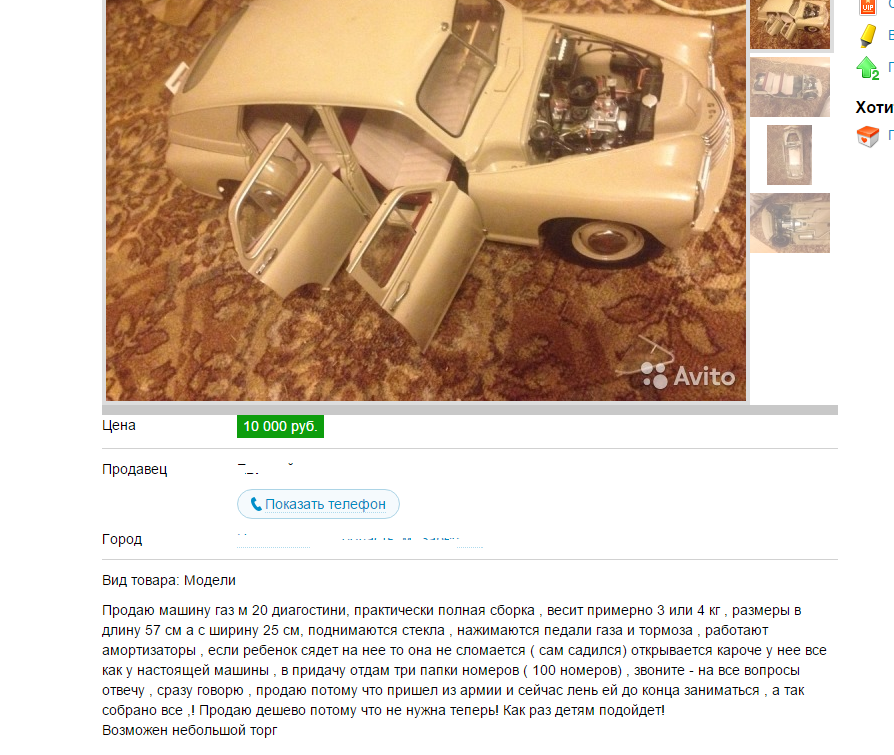Click the green up-arrow x2 icon

(x=867, y=68)
